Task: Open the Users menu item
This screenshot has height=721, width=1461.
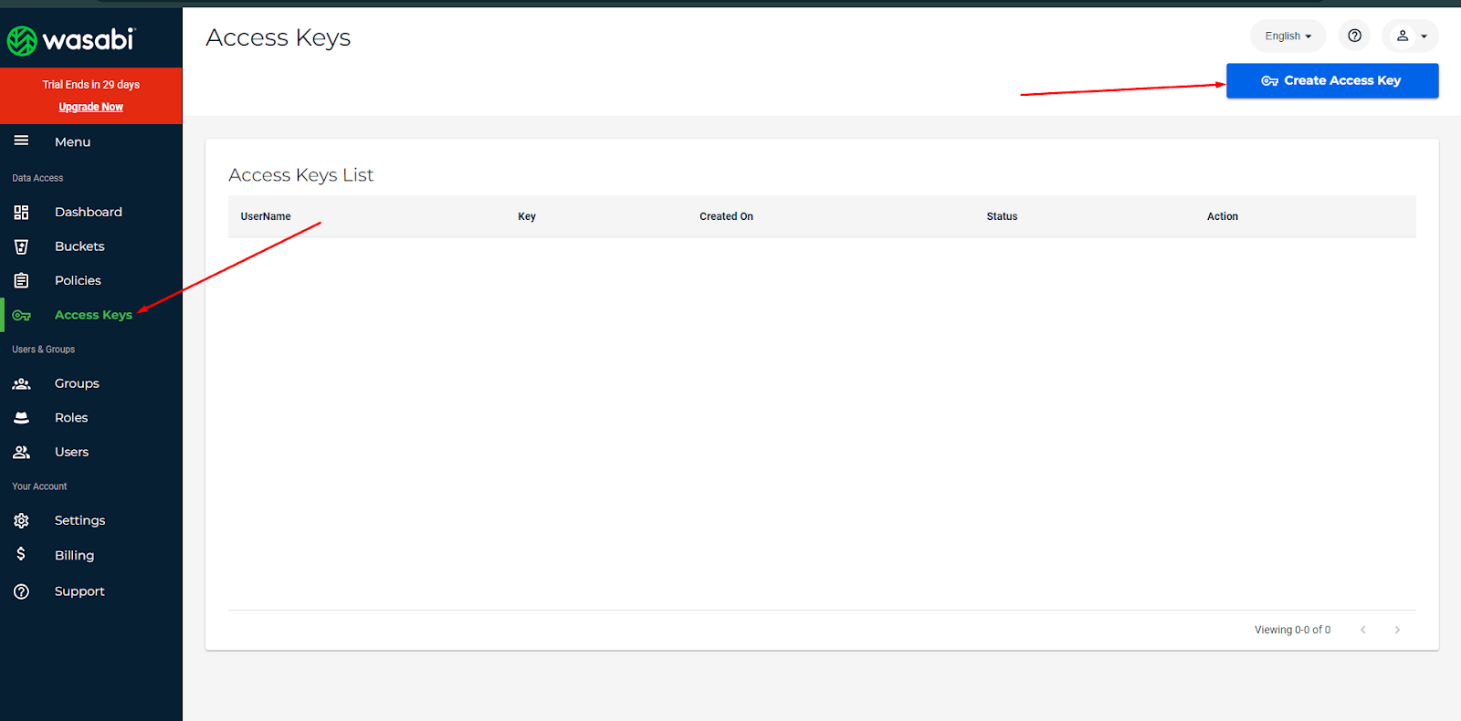Action: [x=71, y=452]
